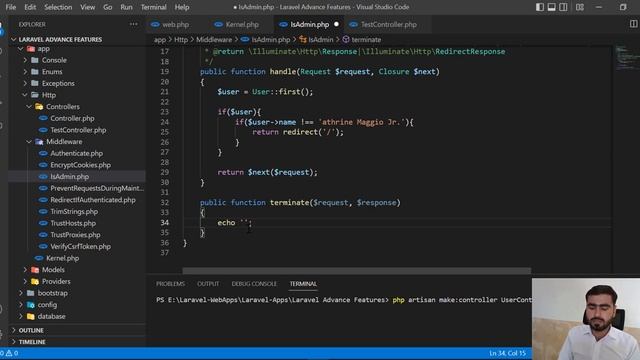Screen dimensions: 640x360
Task: Close unsaved IsAdmin.php tab dot
Action: tap(336, 24)
